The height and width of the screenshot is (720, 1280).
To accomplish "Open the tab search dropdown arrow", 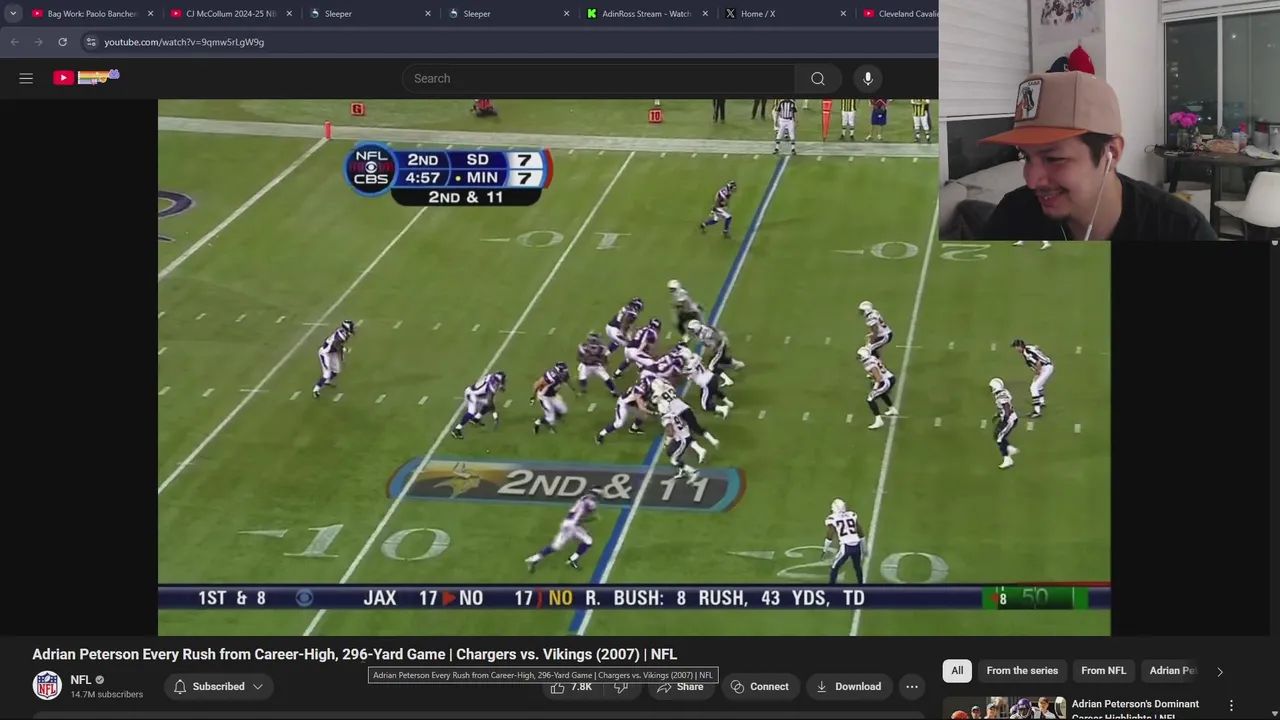I will [13, 13].
